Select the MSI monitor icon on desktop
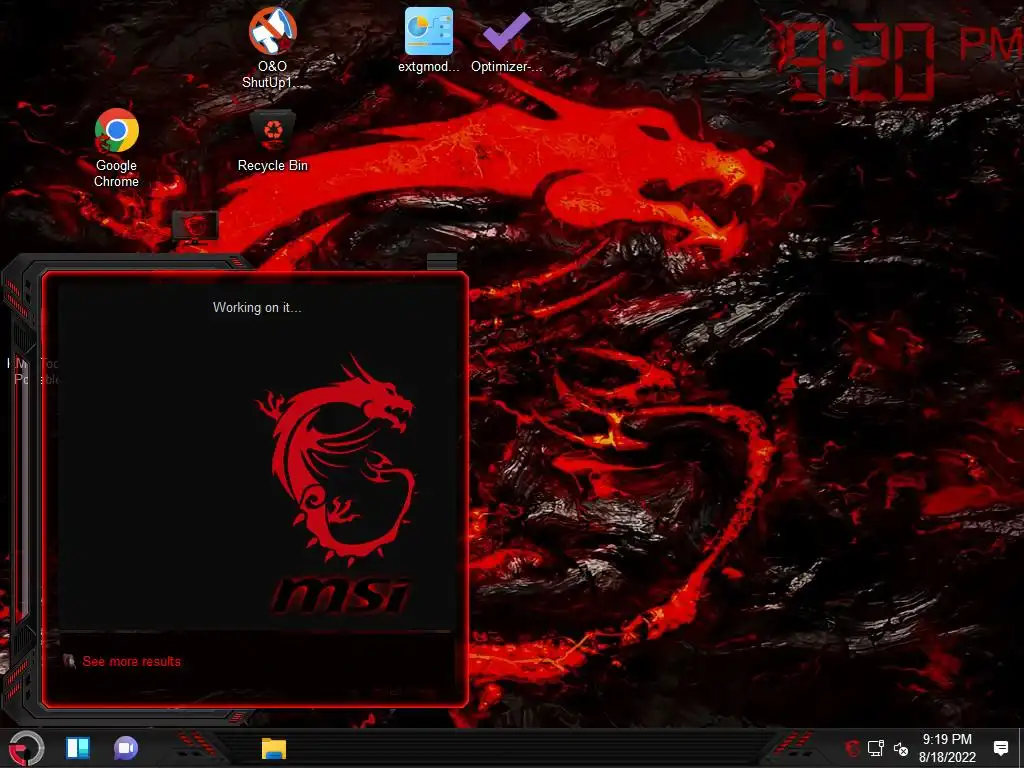The height and width of the screenshot is (768, 1024). click(195, 227)
